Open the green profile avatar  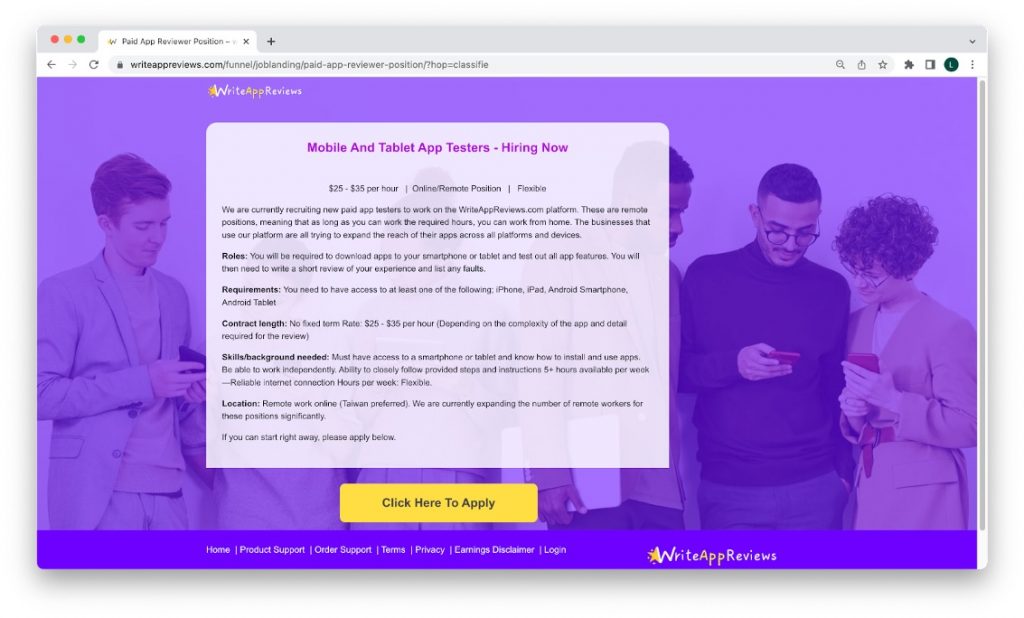tap(951, 65)
